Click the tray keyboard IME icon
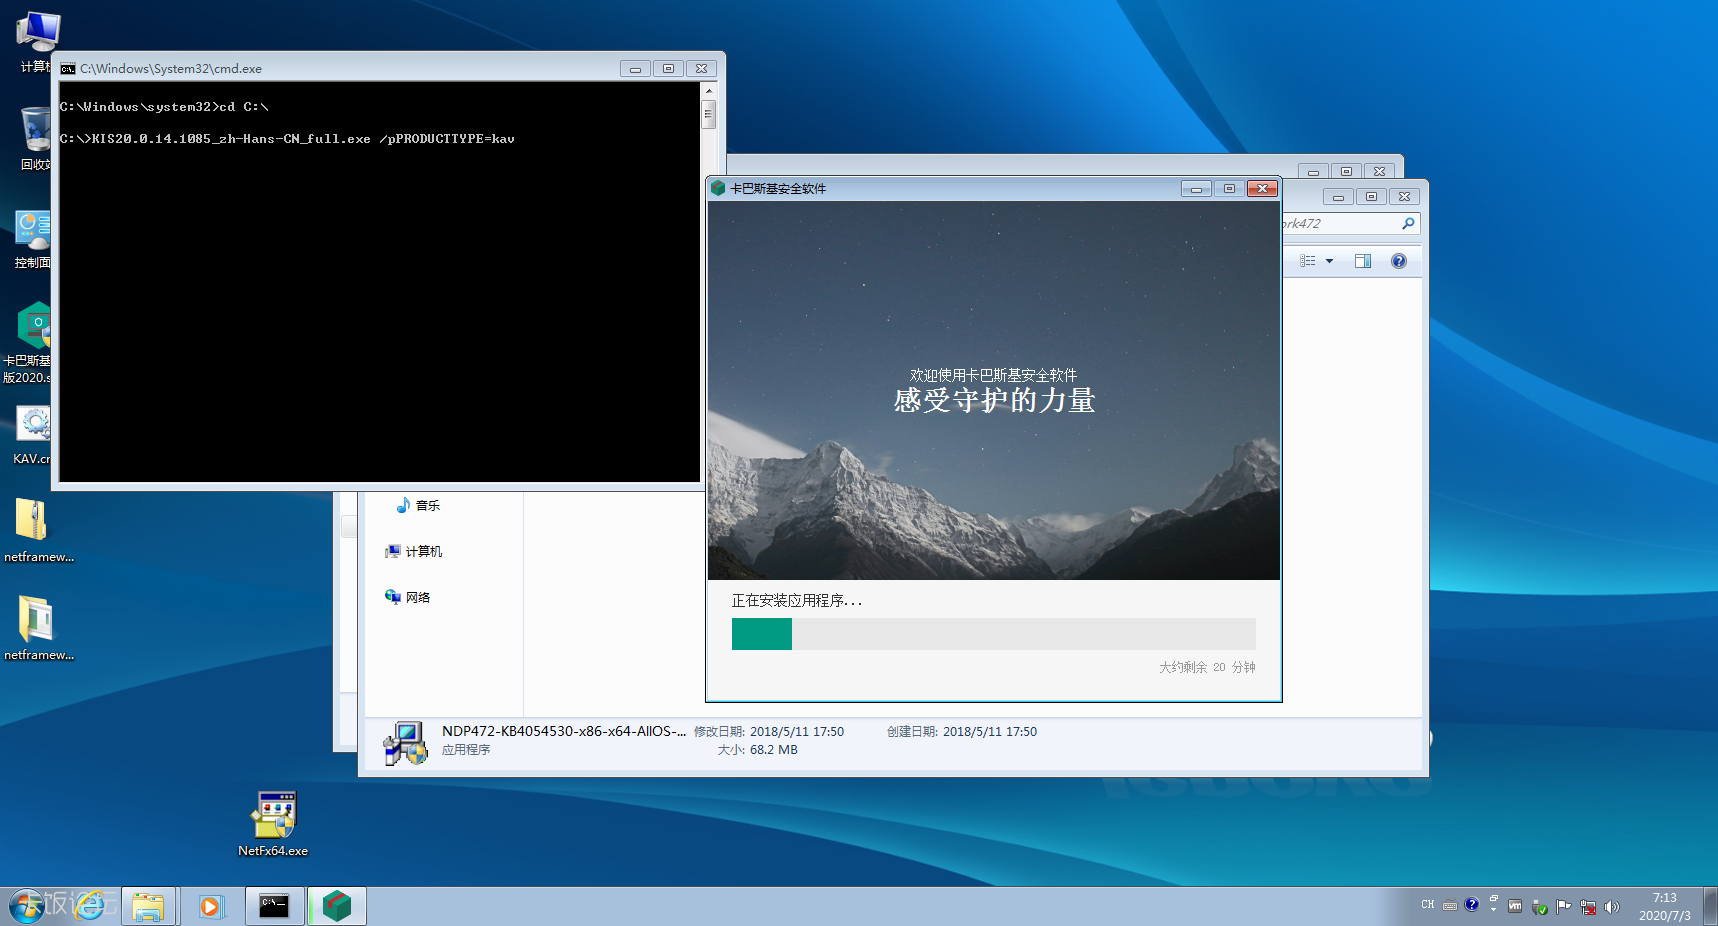Screen dimensions: 1718x926 (x=1450, y=906)
